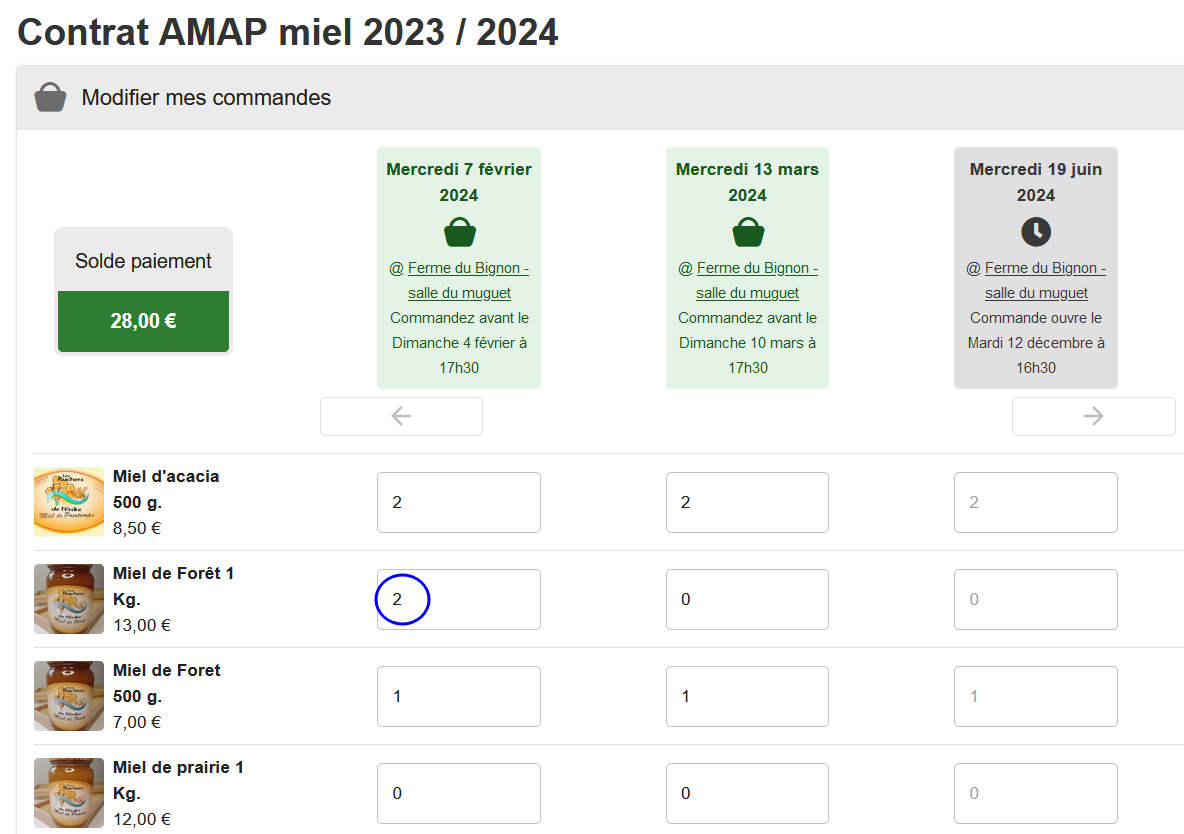Click the Miel d'acacia product thumbnail
1184x834 pixels.
pyautogui.click(x=69, y=501)
